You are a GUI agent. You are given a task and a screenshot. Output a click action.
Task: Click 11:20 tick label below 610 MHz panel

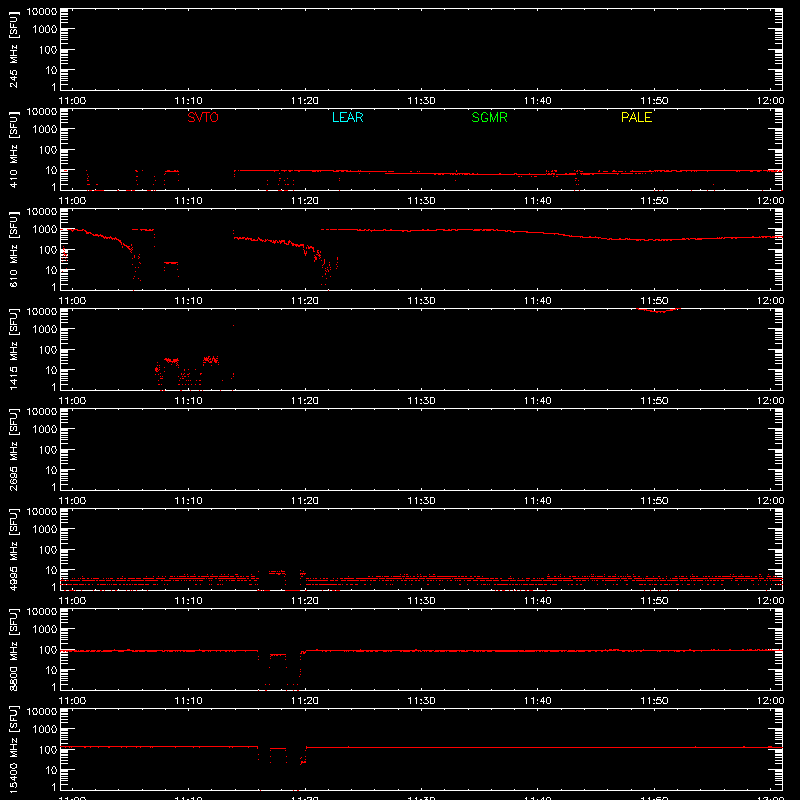pyautogui.click(x=305, y=301)
